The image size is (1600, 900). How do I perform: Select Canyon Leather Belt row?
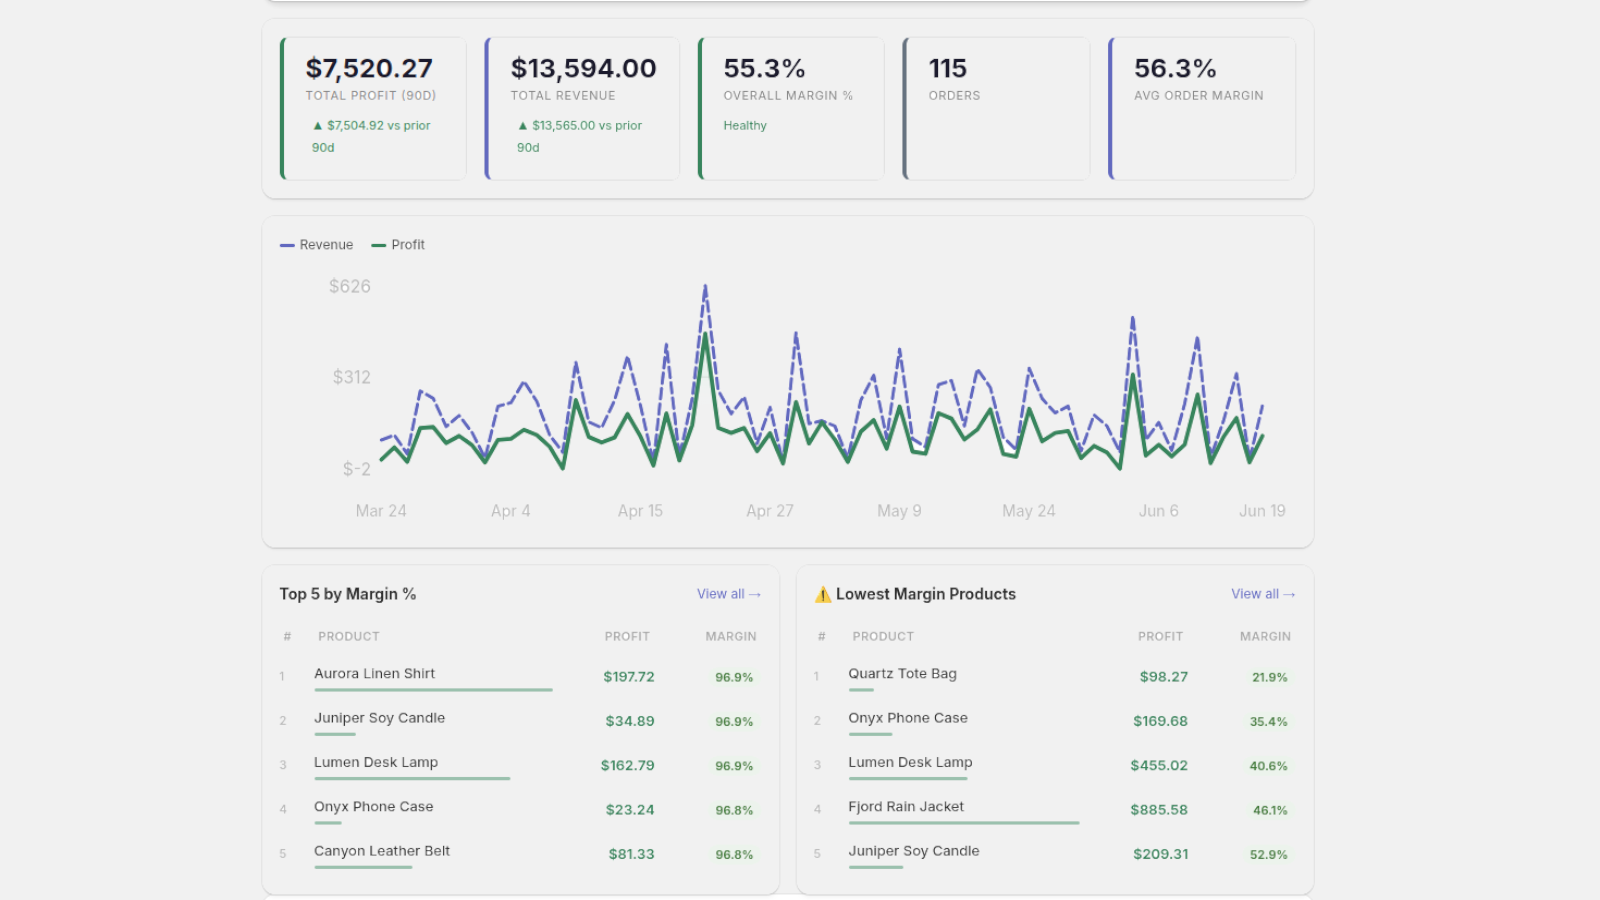[x=520, y=854]
